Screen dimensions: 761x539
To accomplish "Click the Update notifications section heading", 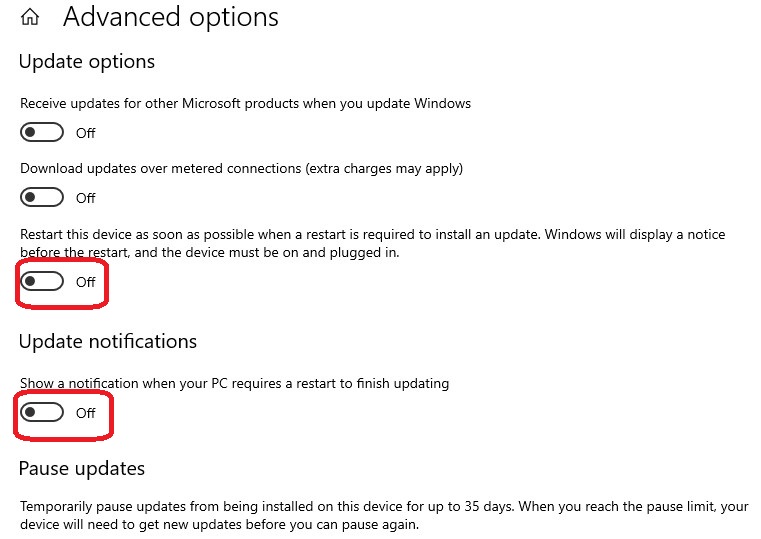I will coord(108,342).
